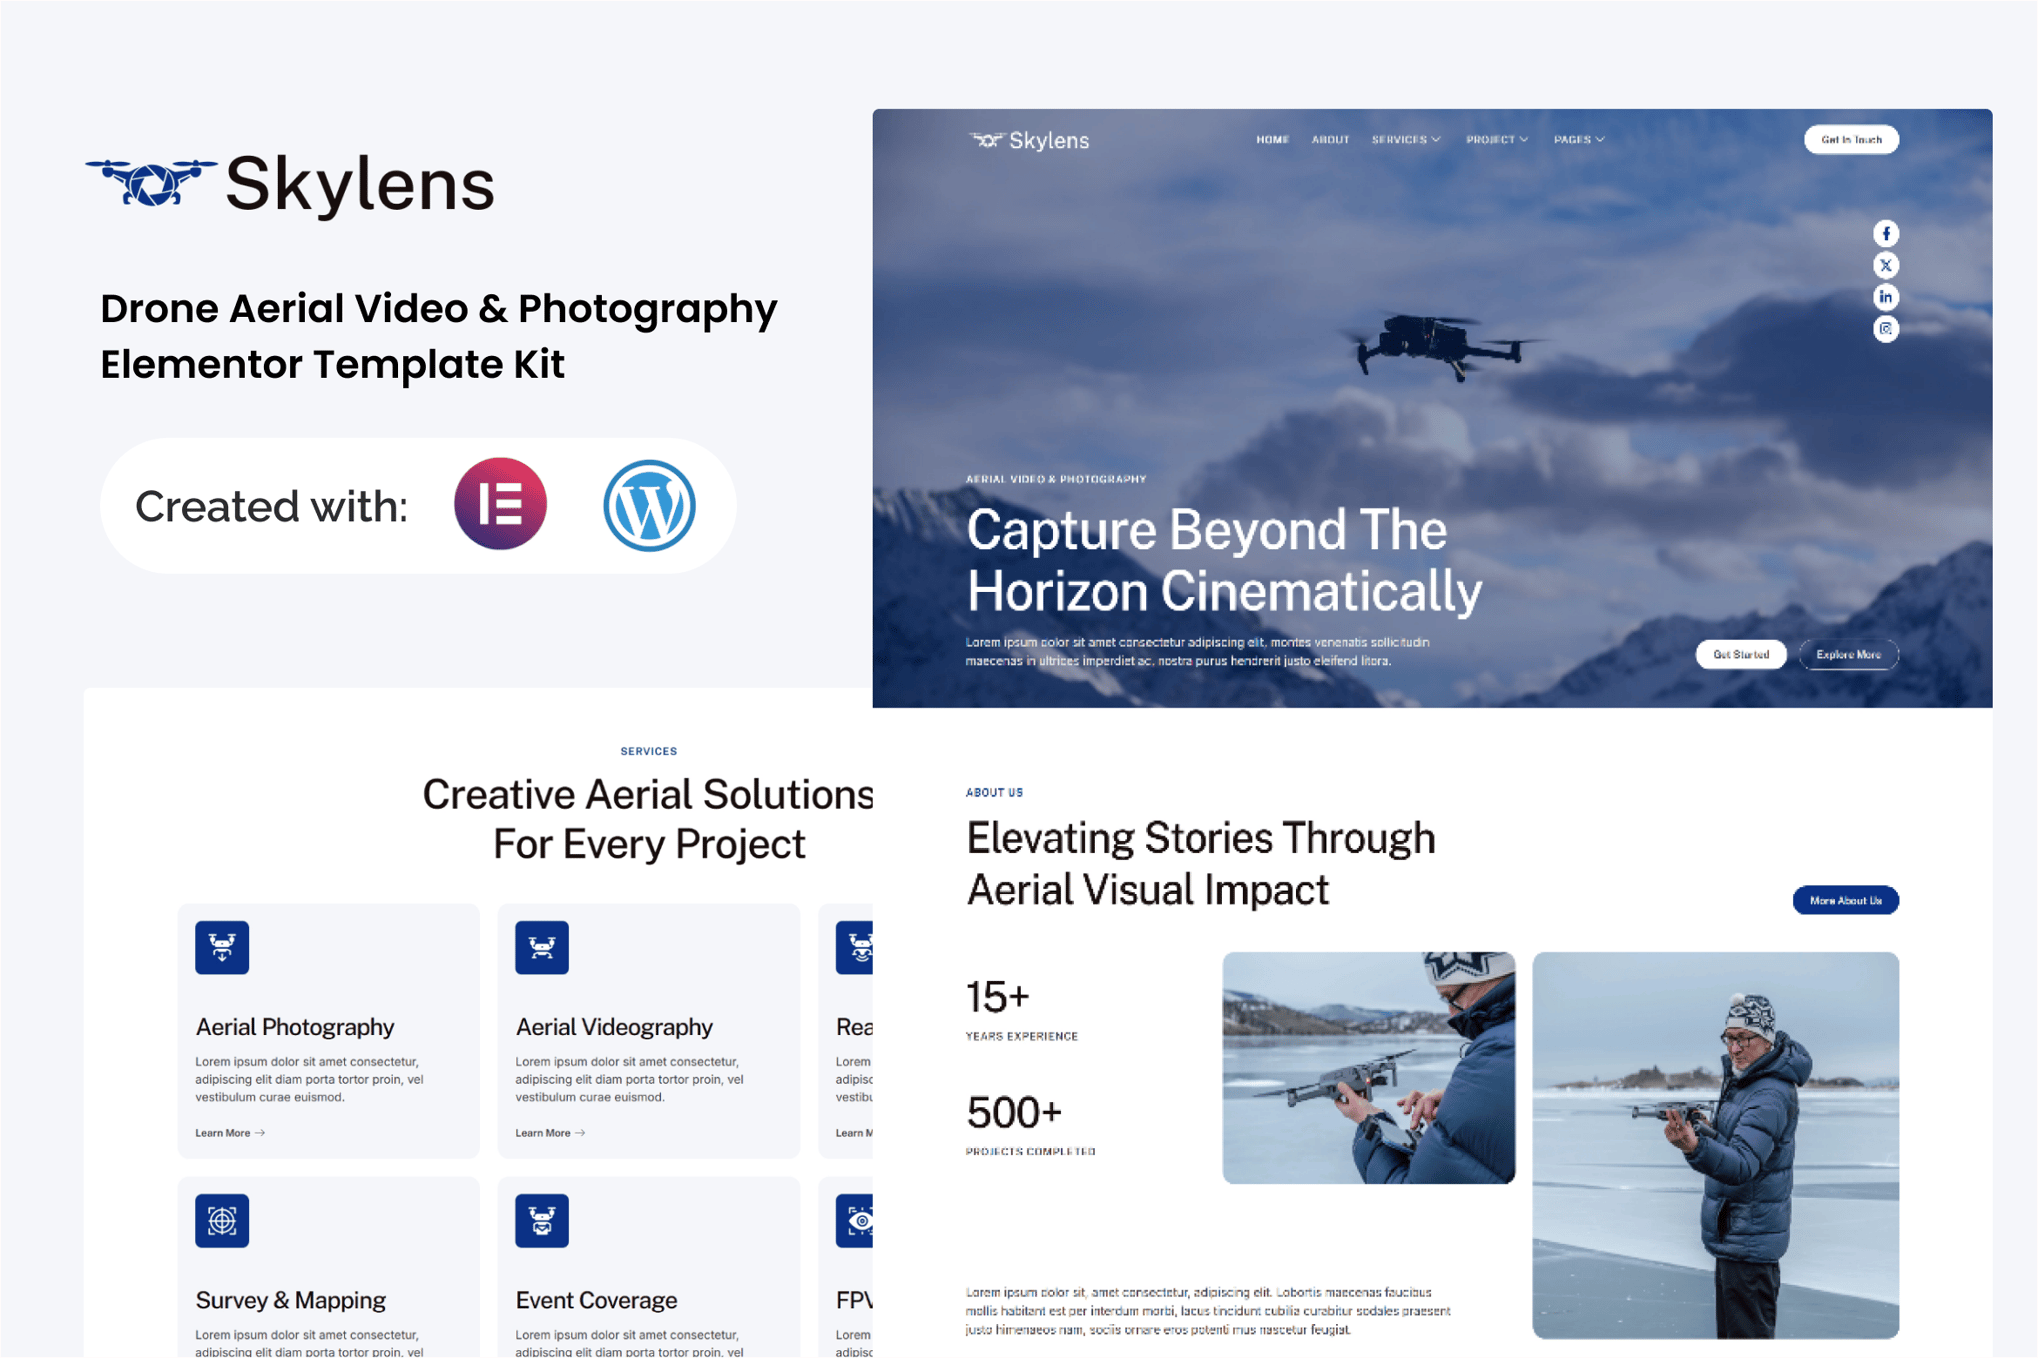Select the Event Coverage drone icon
2038x1358 pixels.
click(x=542, y=1220)
